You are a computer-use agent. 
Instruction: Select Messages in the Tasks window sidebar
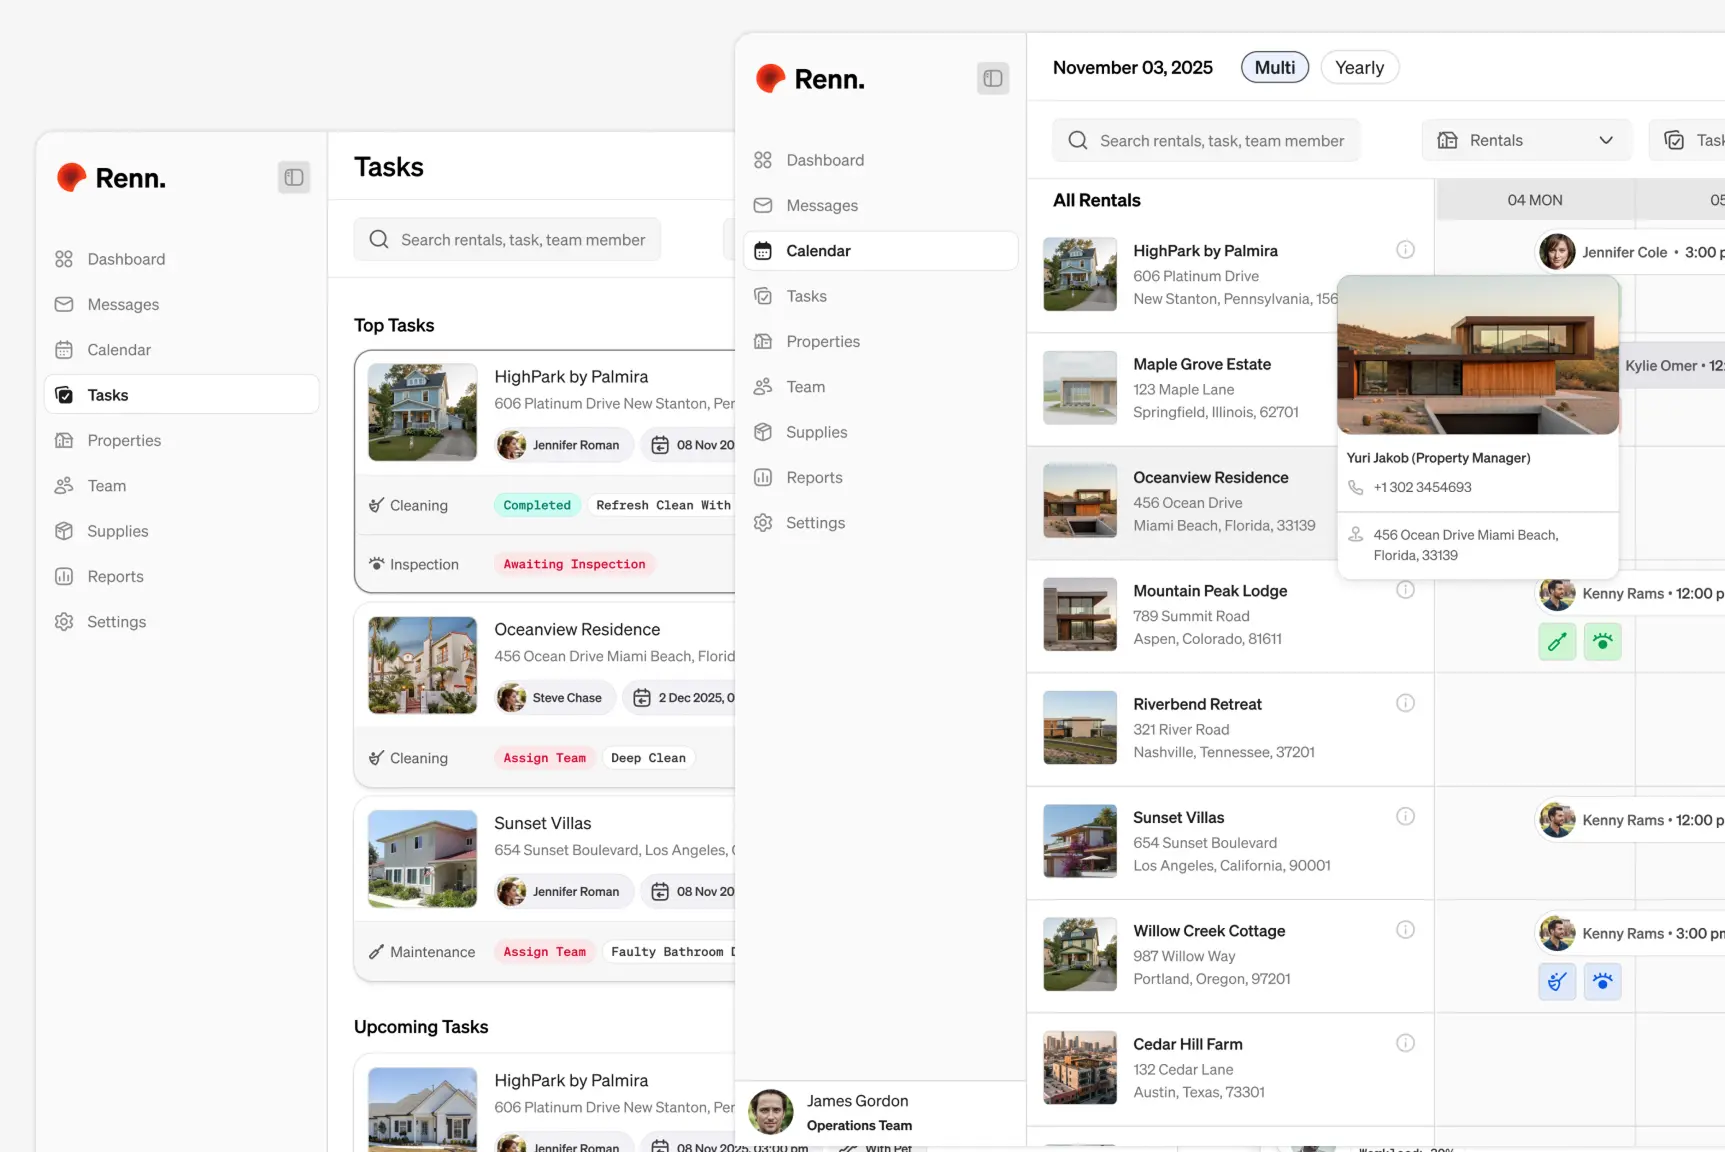click(x=123, y=304)
